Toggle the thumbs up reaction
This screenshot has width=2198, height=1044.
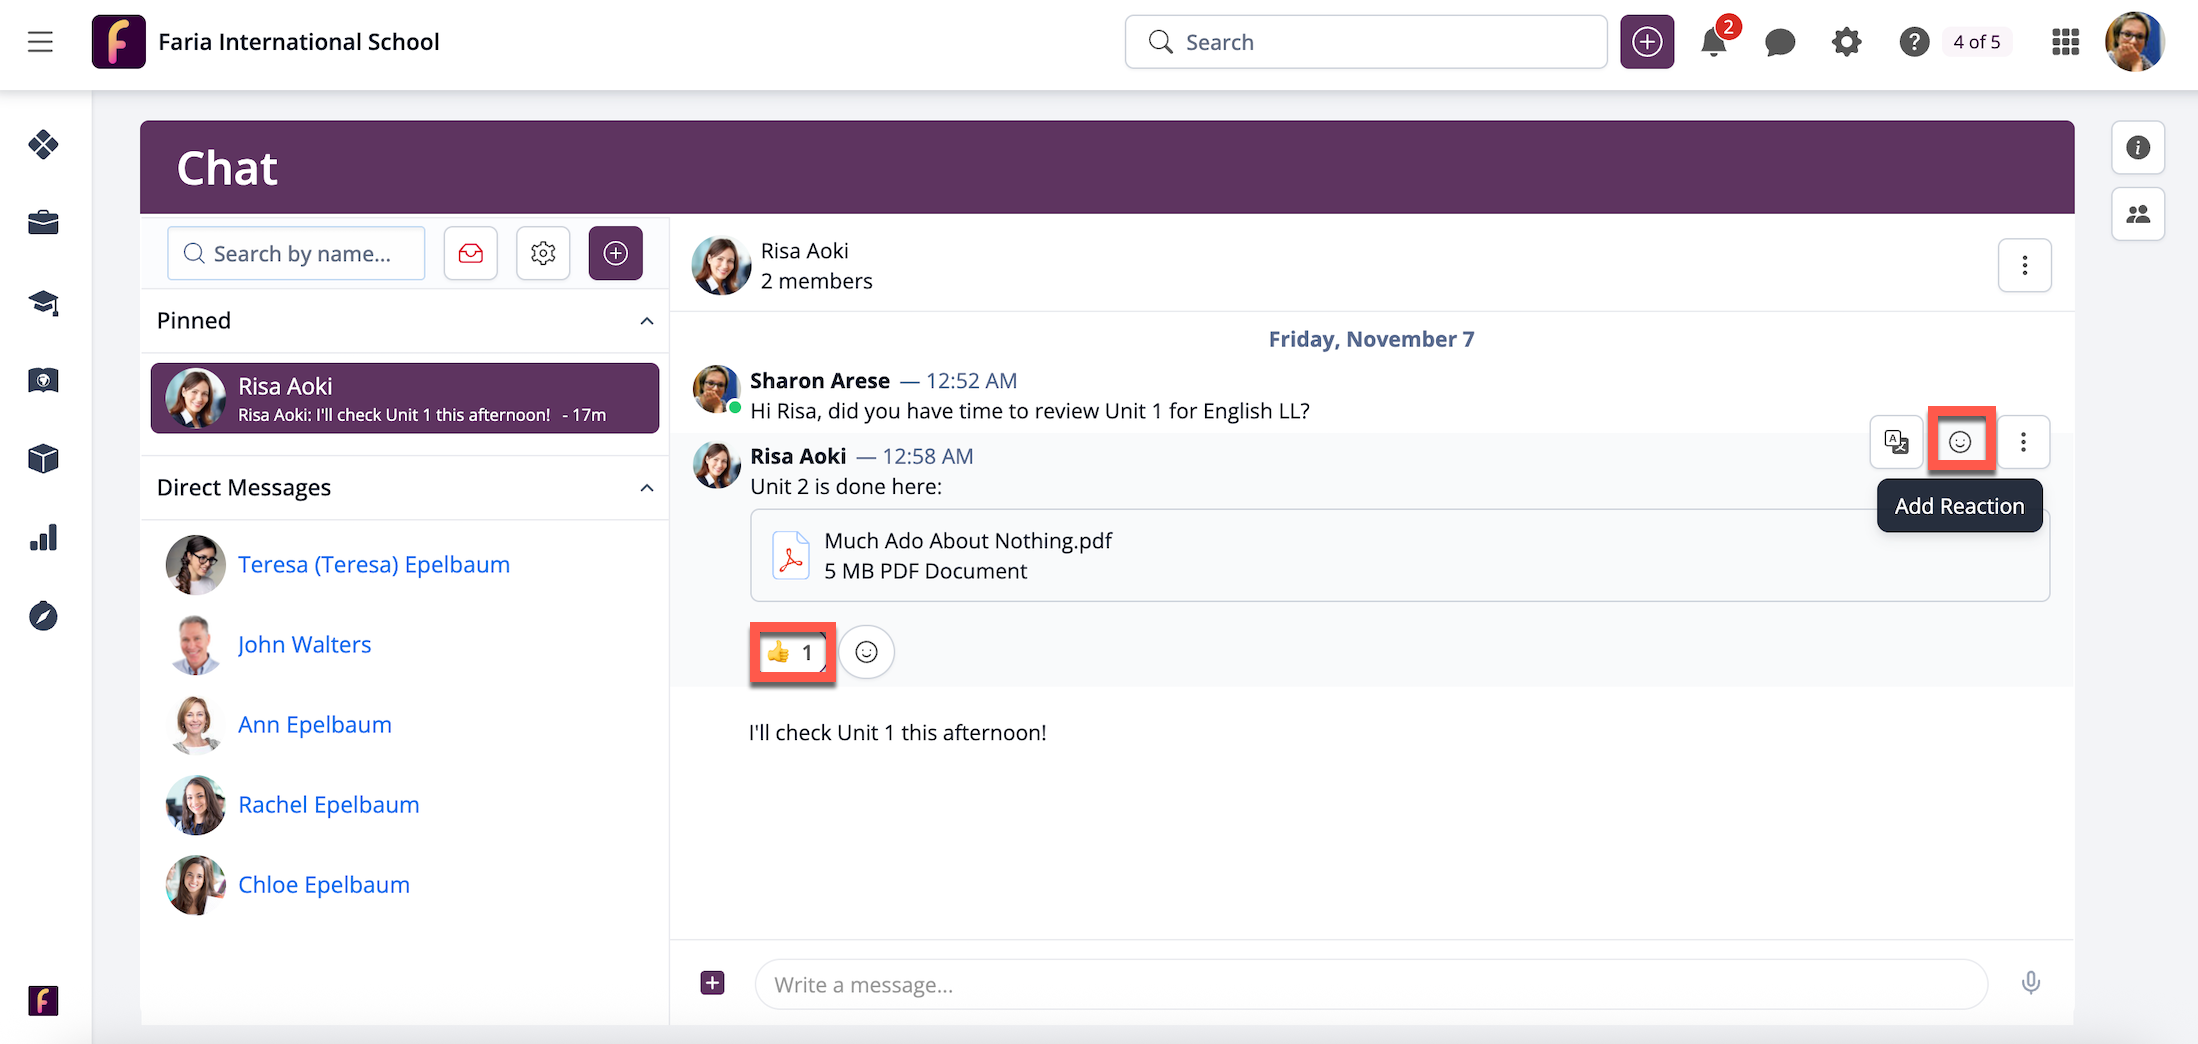coord(791,653)
